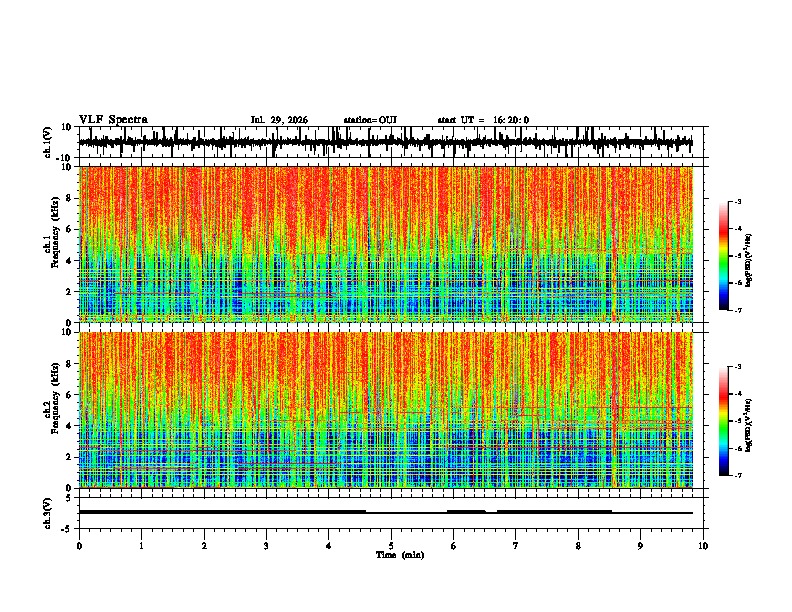Image resolution: width=792 pixels, height=612 pixels.
Task: Click the '5' tick on ch.3(V) axis
Action: click(x=69, y=497)
